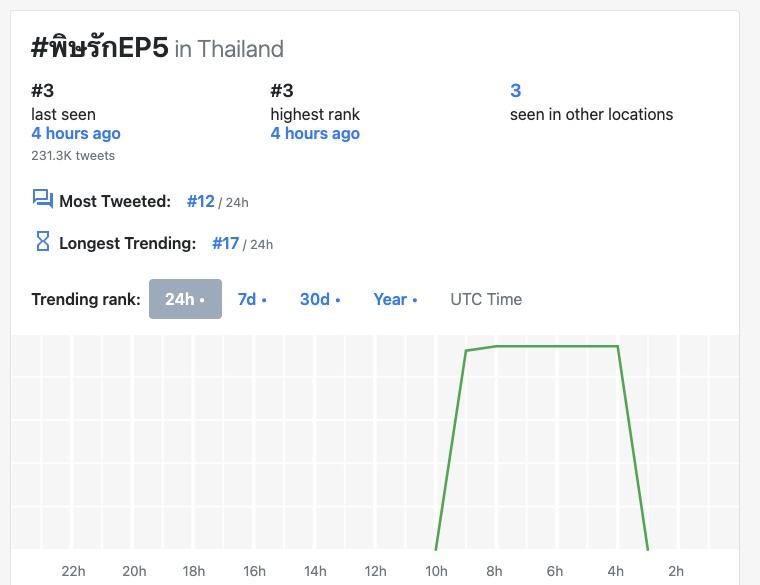Select the 24h trending rank tab

[x=185, y=299]
